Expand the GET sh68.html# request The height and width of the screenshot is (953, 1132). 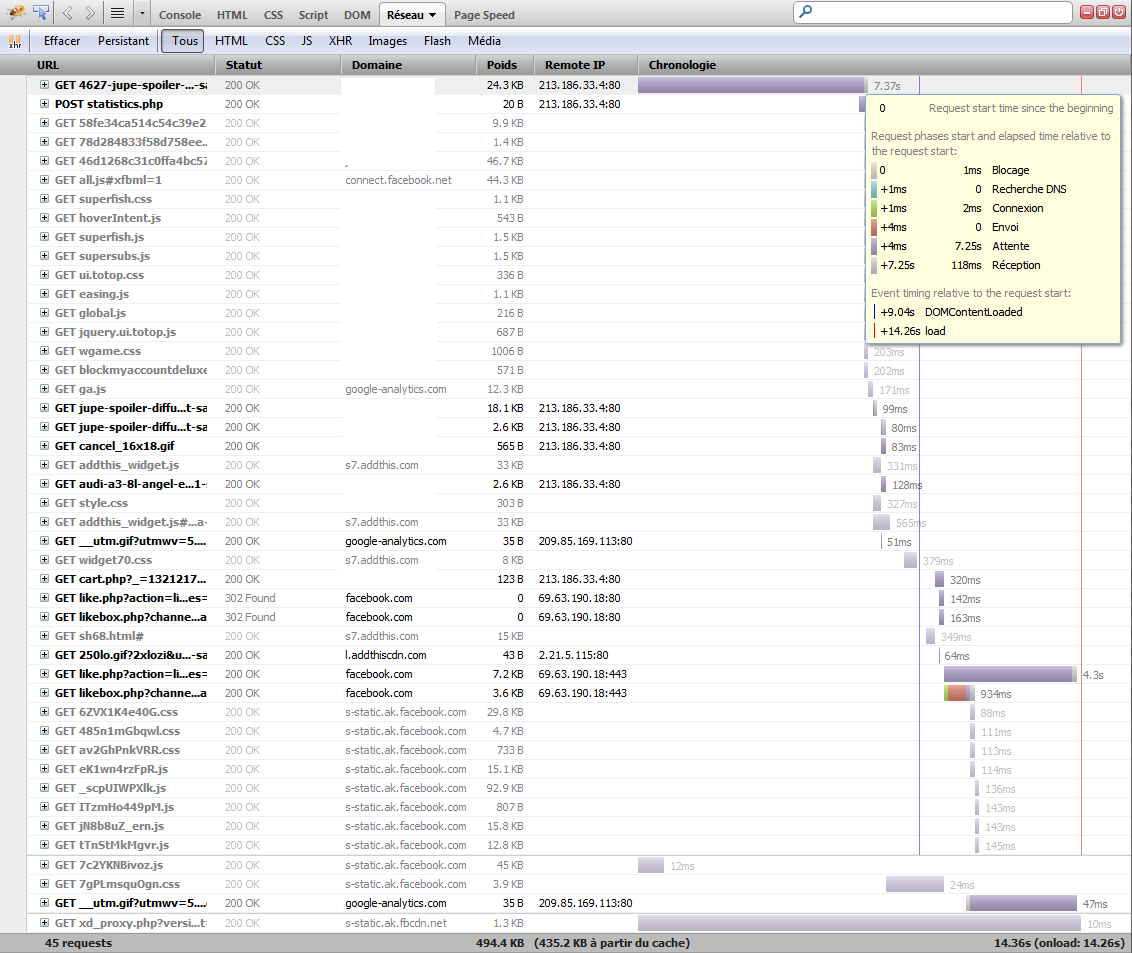coord(45,636)
